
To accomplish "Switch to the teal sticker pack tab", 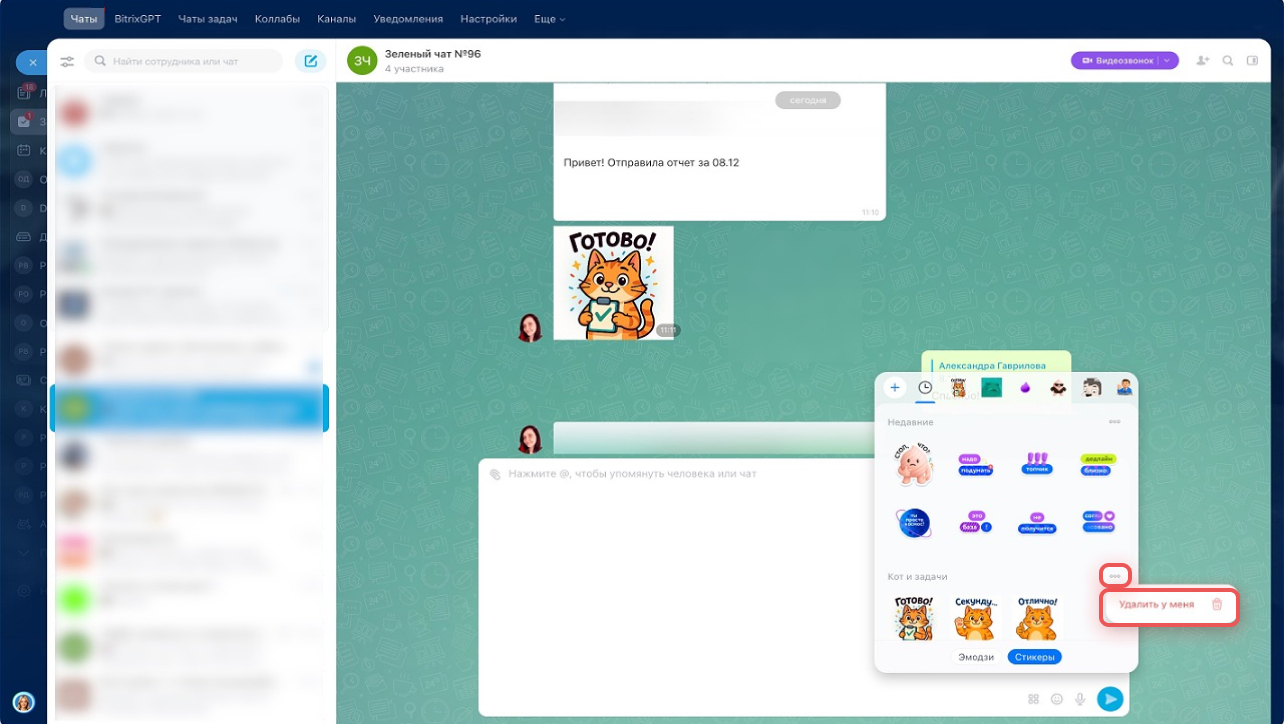I will tap(991, 388).
